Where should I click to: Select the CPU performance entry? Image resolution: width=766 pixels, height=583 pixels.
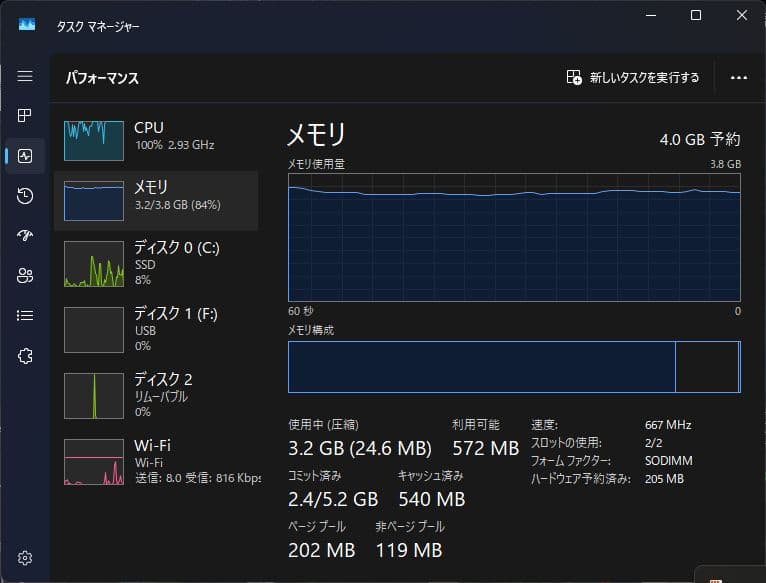(156, 141)
